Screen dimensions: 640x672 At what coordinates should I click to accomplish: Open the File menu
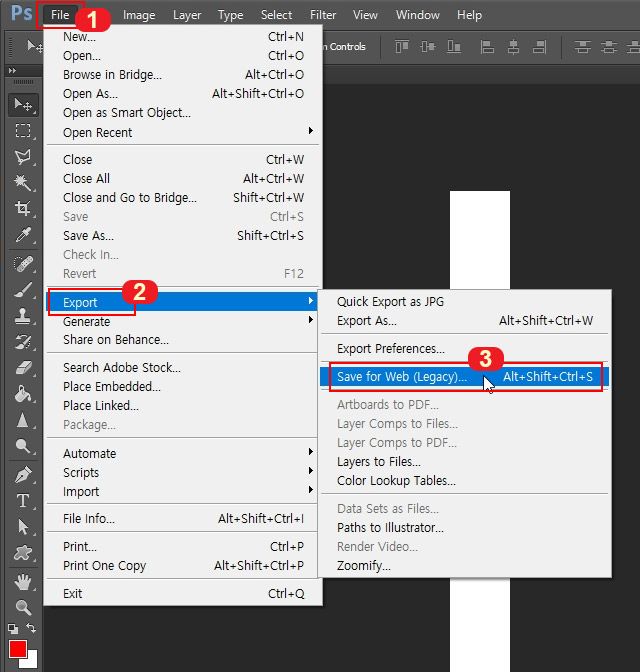[60, 15]
